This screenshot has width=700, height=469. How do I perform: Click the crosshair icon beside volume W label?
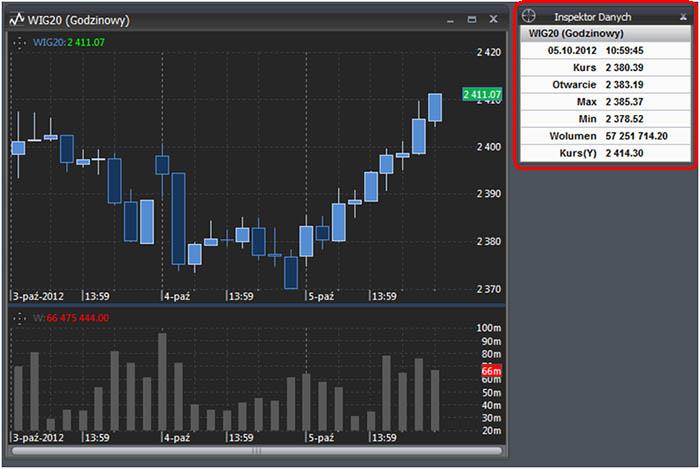19,318
